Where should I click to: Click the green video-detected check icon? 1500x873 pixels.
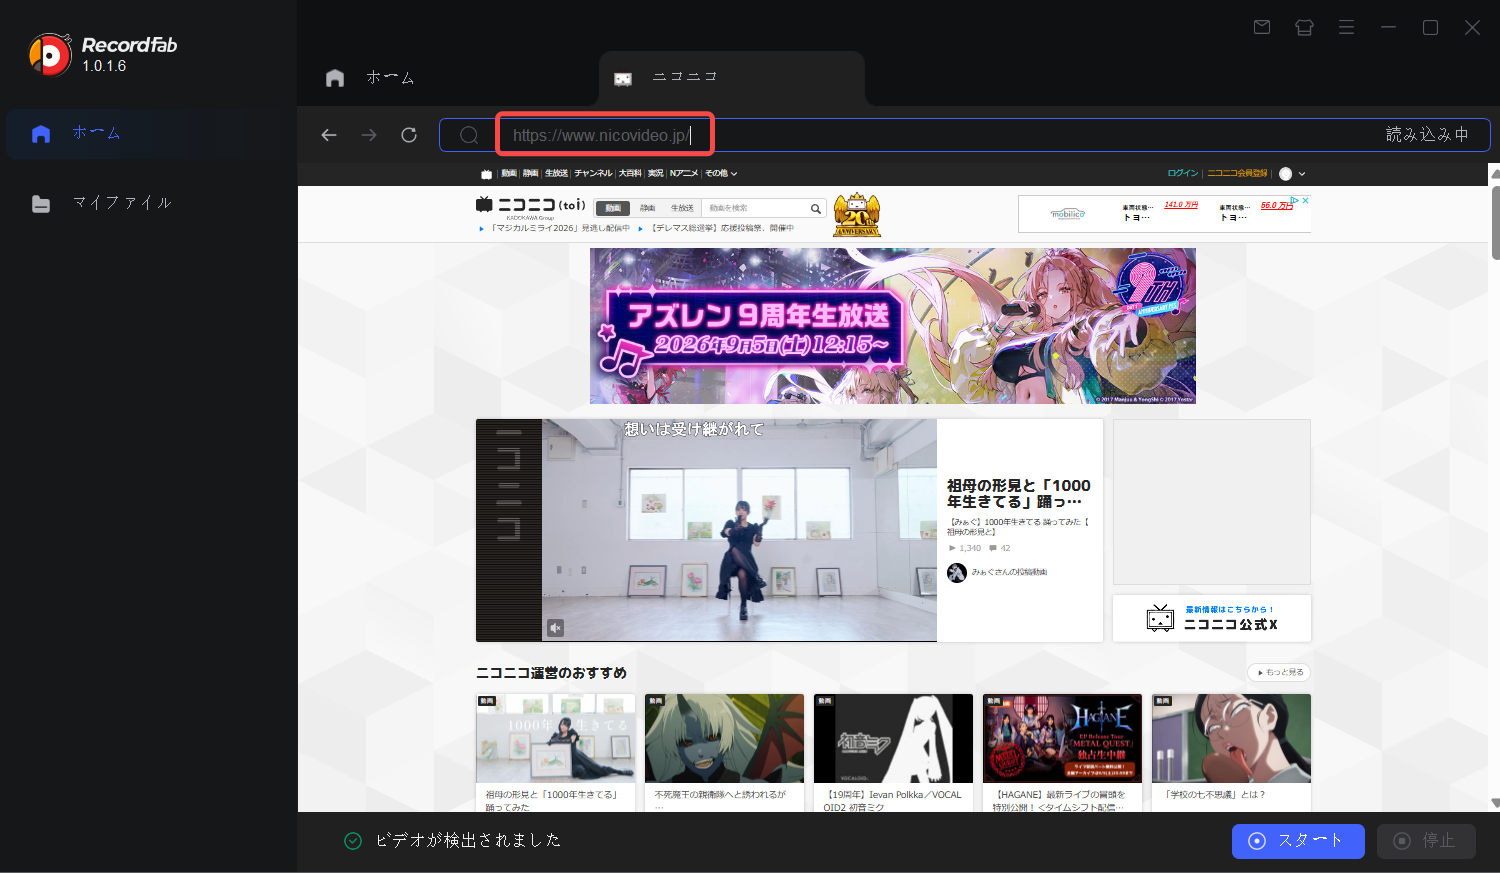pos(353,841)
